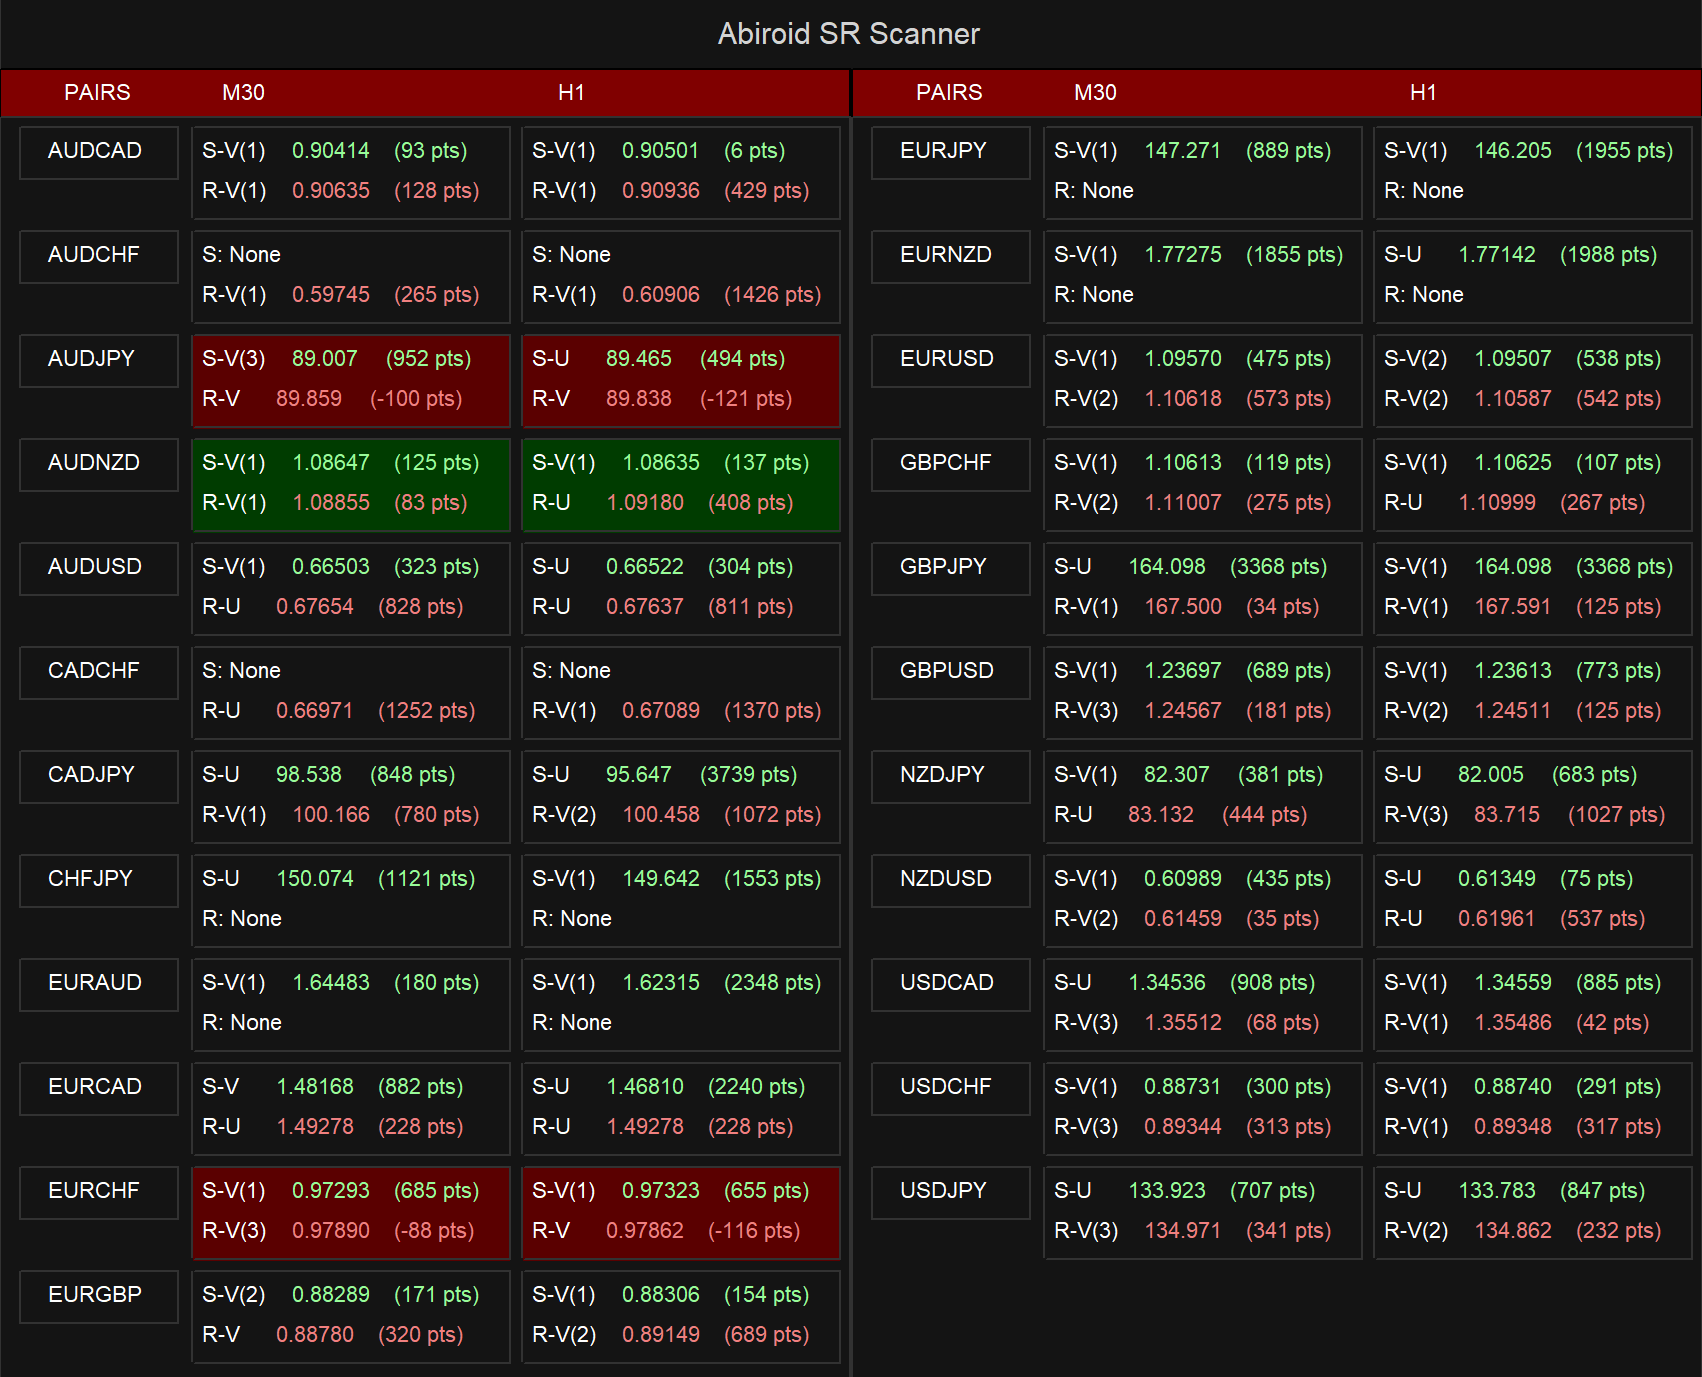Open the EURGBP pair button
Viewport: 1702px width, 1377px height.
pos(99,1296)
